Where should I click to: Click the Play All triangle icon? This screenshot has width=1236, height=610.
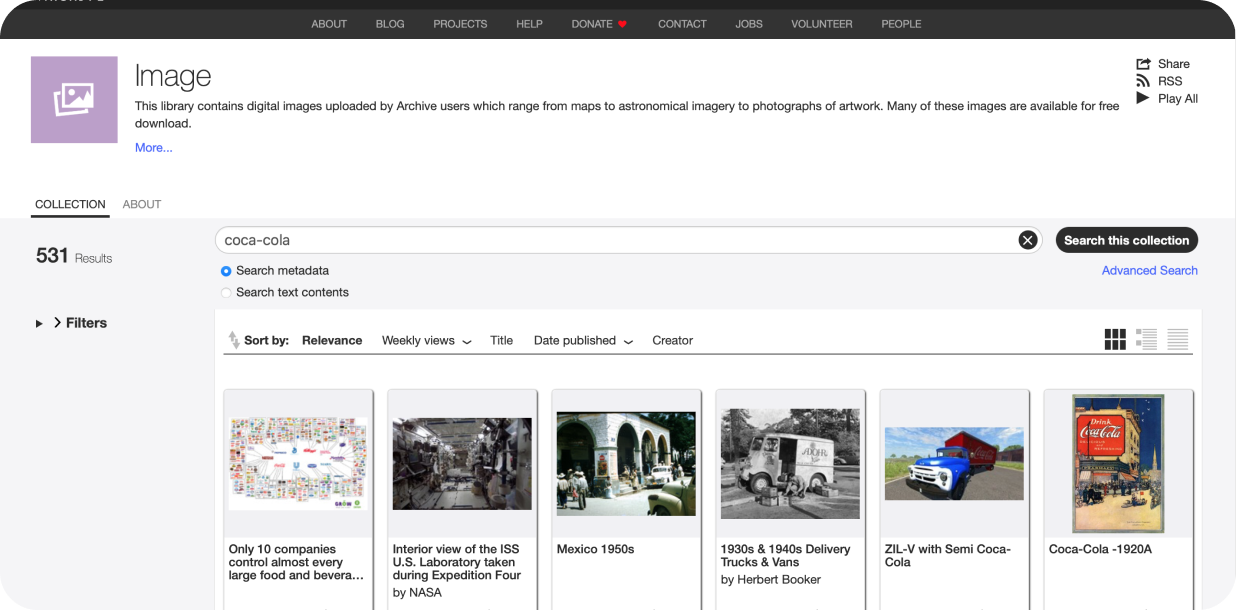point(1143,98)
